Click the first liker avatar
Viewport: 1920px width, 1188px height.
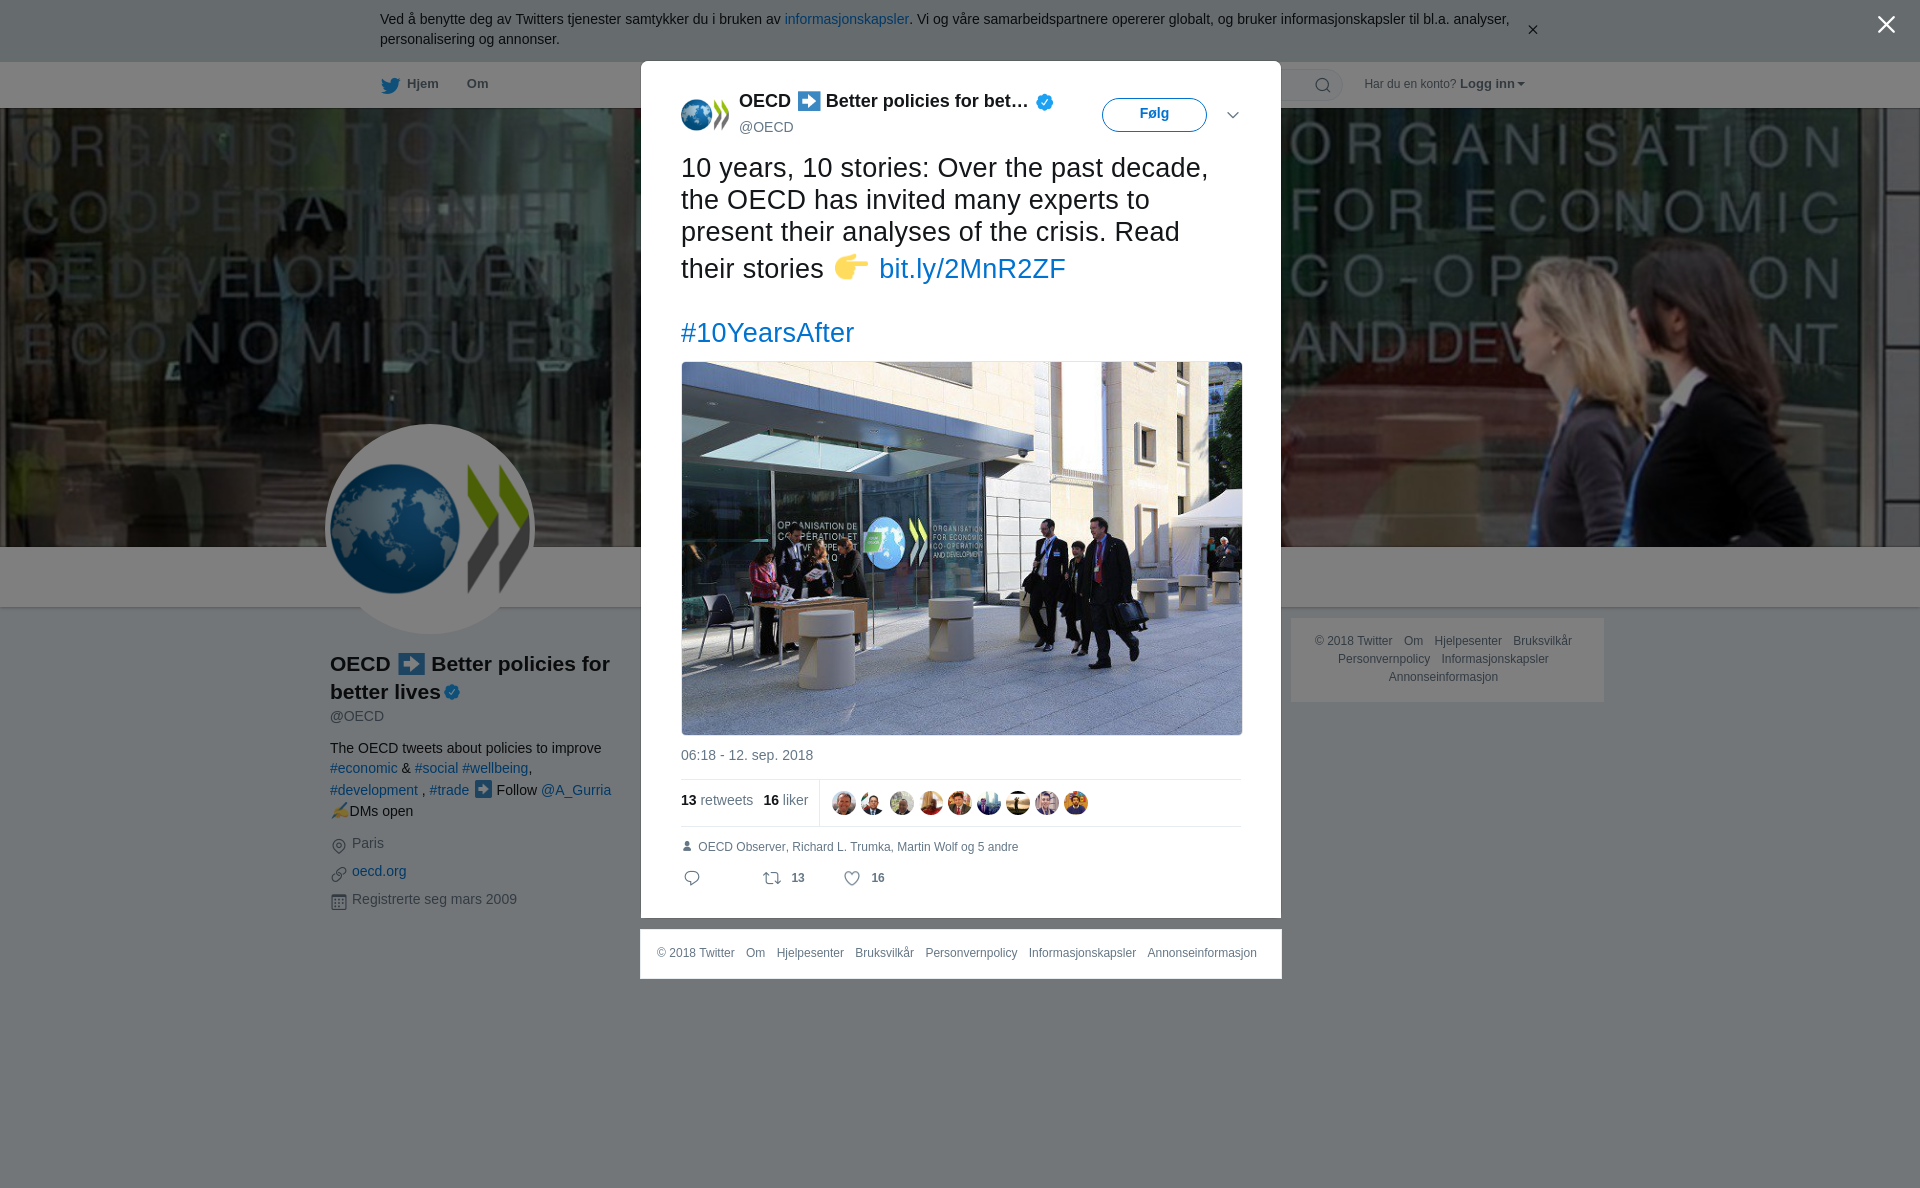click(844, 803)
